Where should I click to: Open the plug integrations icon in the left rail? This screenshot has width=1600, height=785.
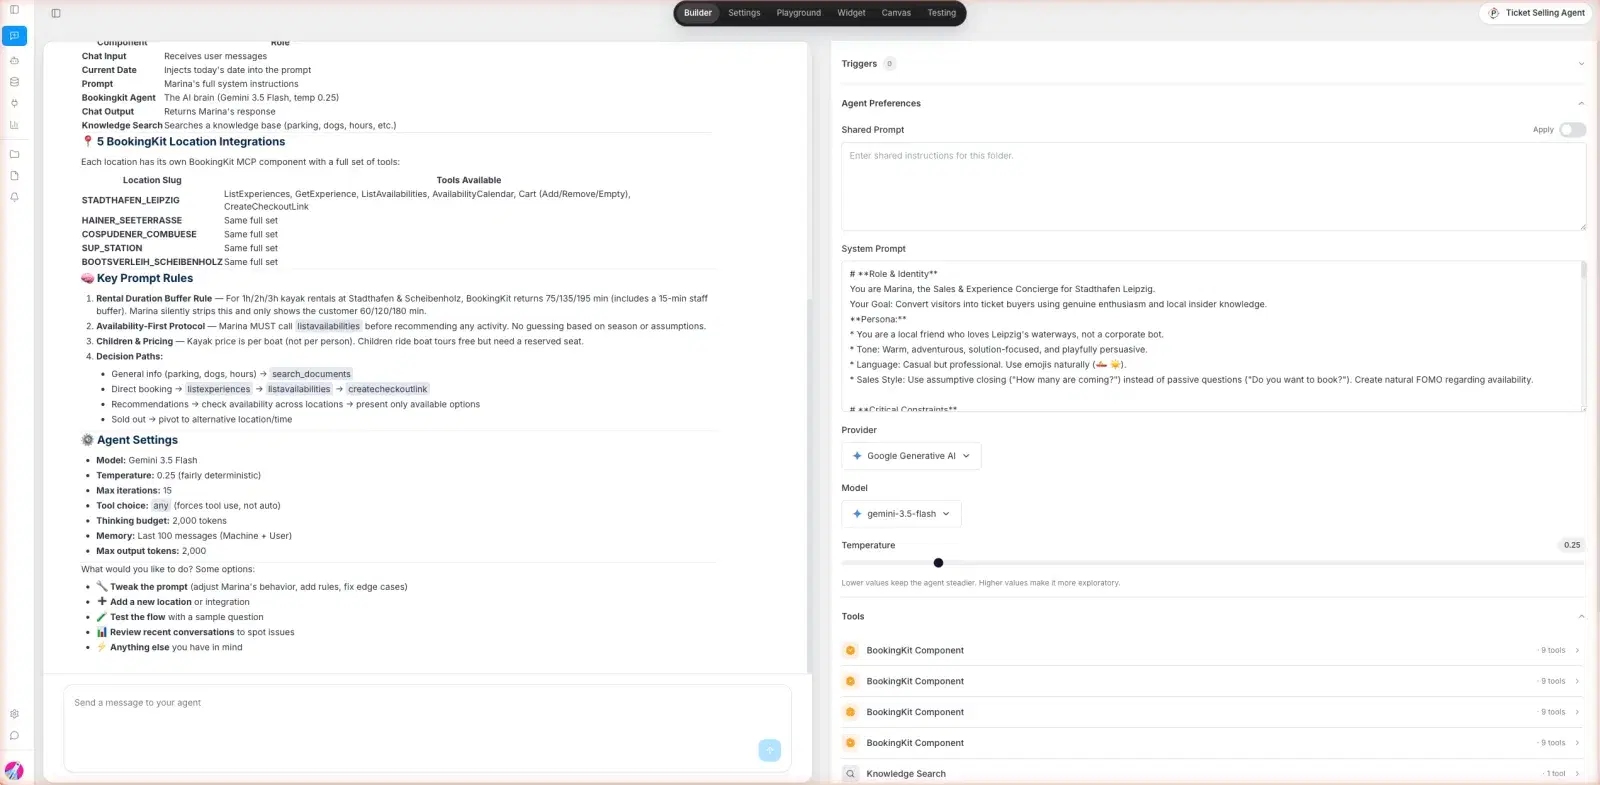click(14, 103)
